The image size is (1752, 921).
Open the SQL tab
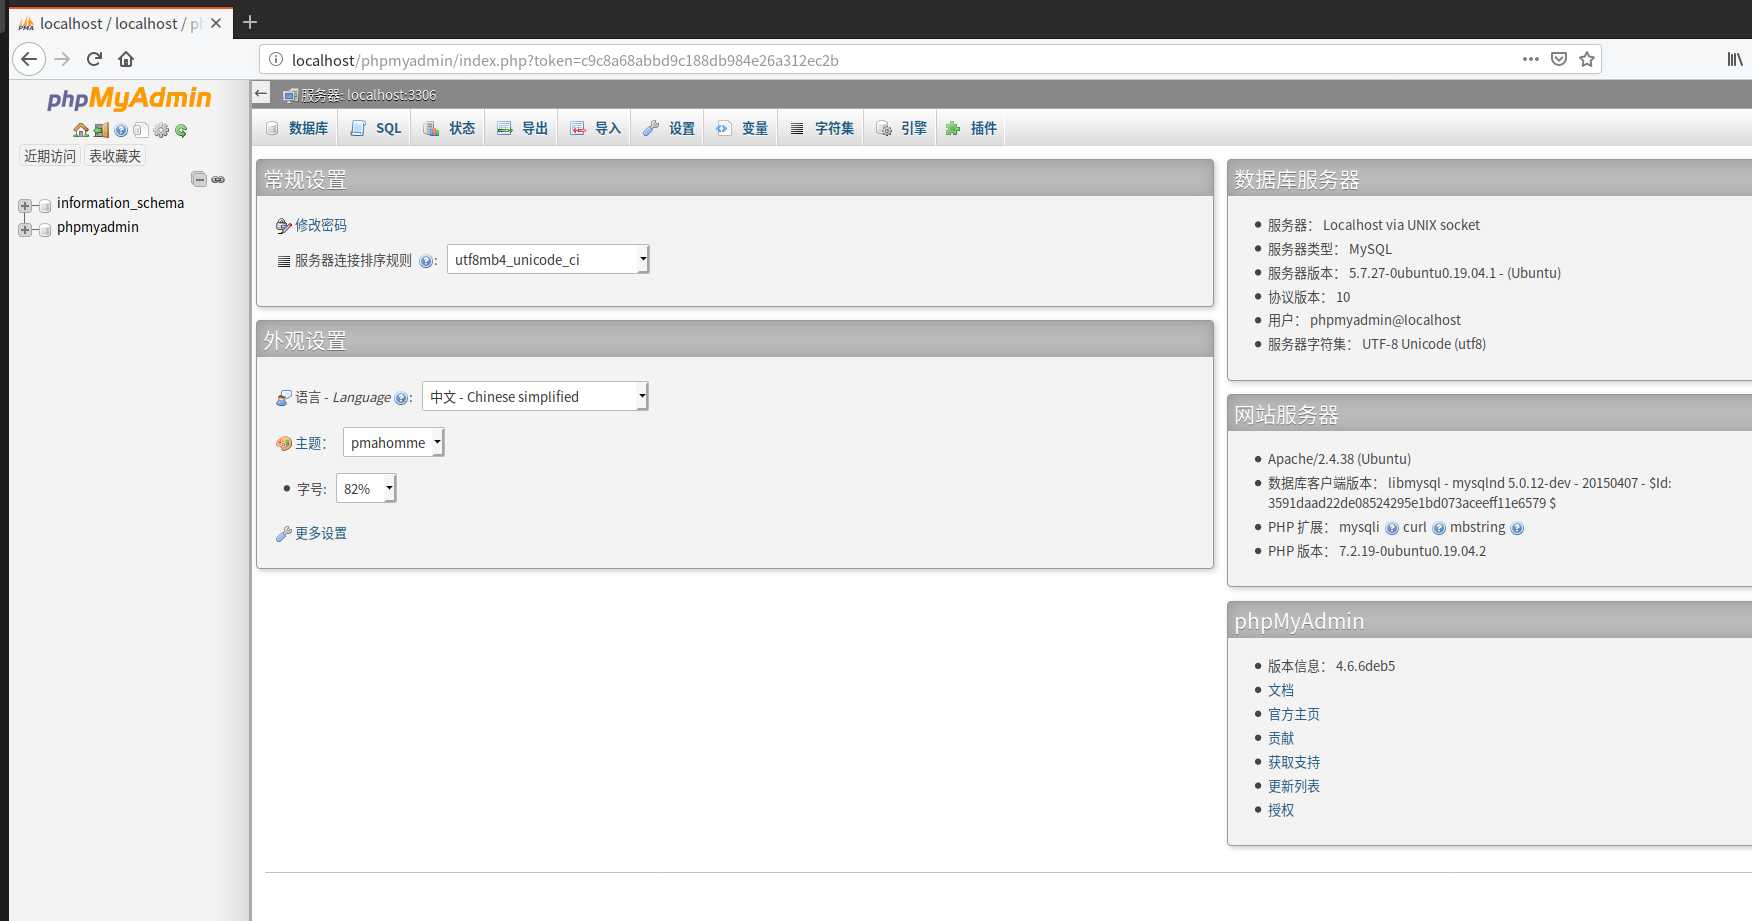[x=375, y=128]
